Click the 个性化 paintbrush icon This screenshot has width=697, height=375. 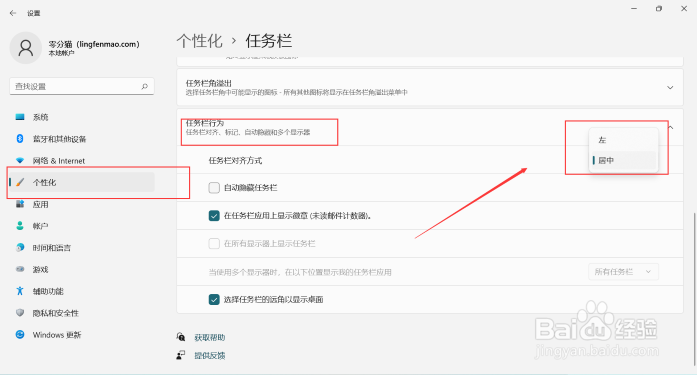[20, 182]
